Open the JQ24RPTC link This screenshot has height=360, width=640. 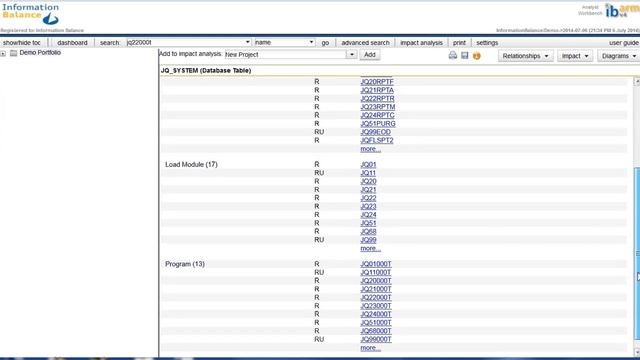(x=377, y=115)
